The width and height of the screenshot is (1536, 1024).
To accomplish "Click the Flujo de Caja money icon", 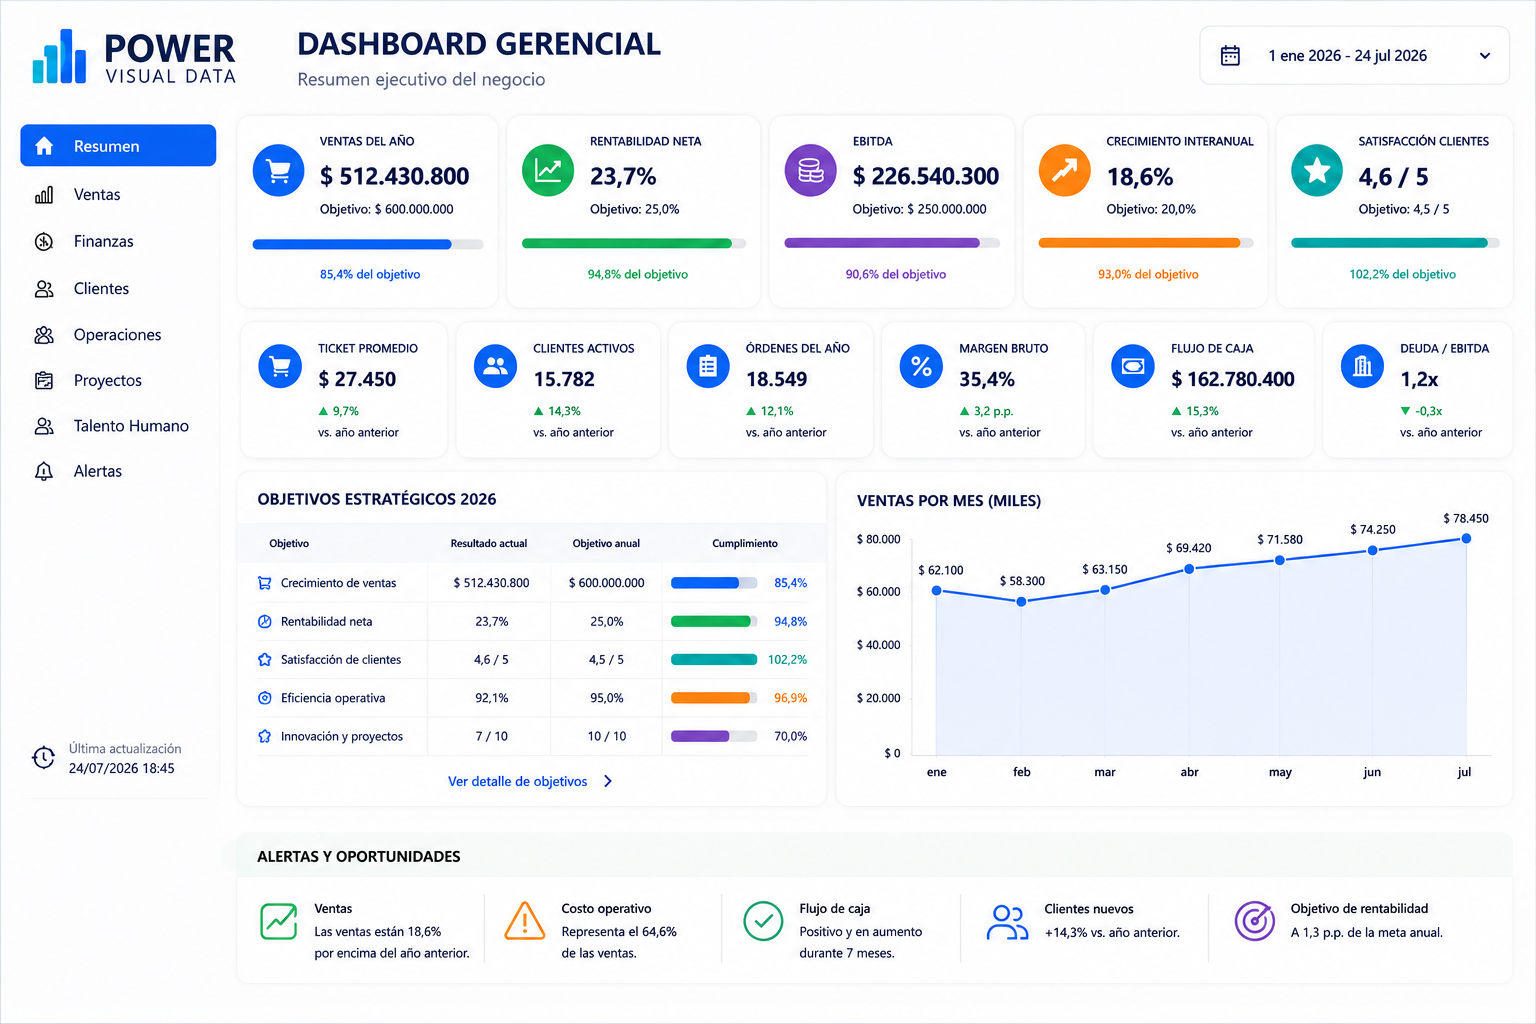I will [1133, 366].
